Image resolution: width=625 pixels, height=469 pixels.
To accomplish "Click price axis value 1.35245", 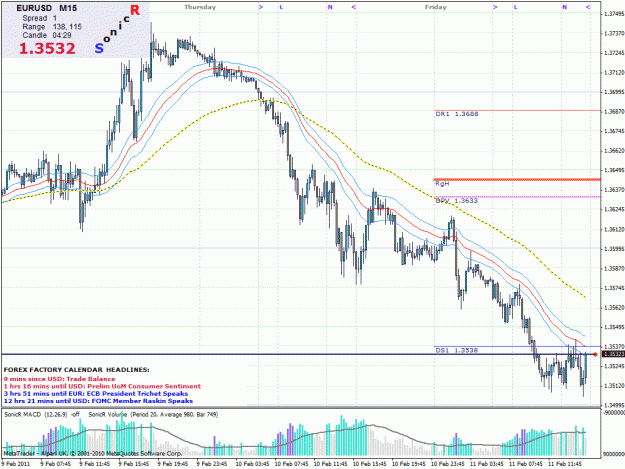I will coord(614,367).
